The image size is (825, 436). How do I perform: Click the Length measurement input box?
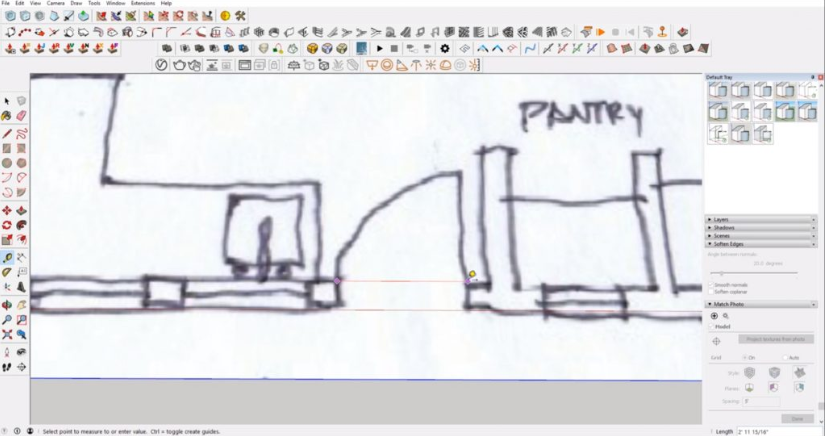pos(780,431)
